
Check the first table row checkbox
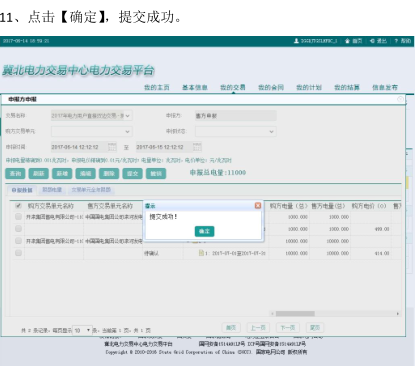(x=18, y=217)
